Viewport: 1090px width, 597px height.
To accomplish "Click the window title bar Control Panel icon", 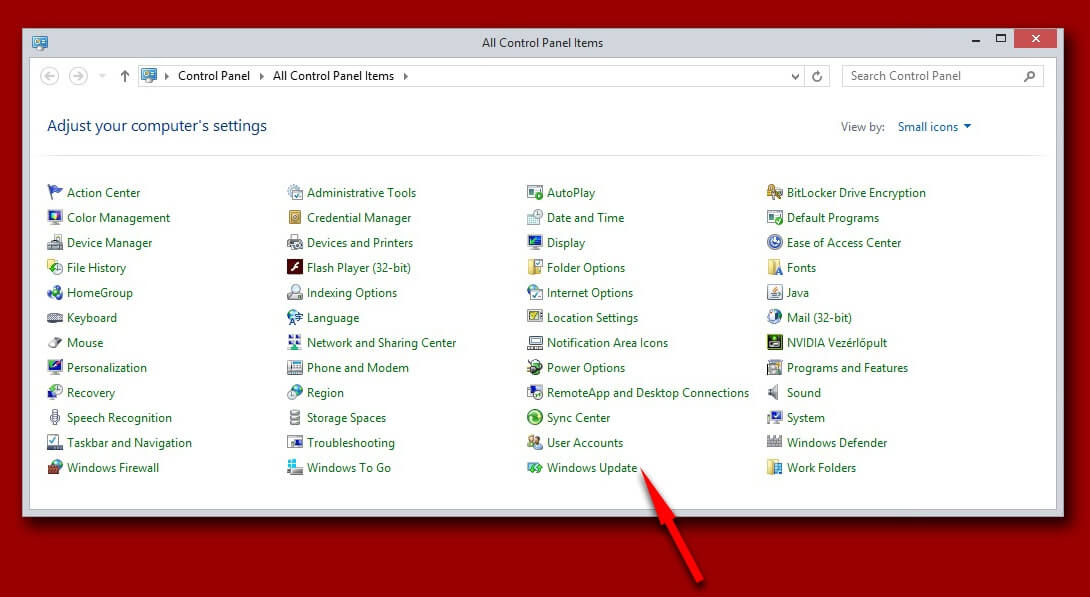I will 40,42.
